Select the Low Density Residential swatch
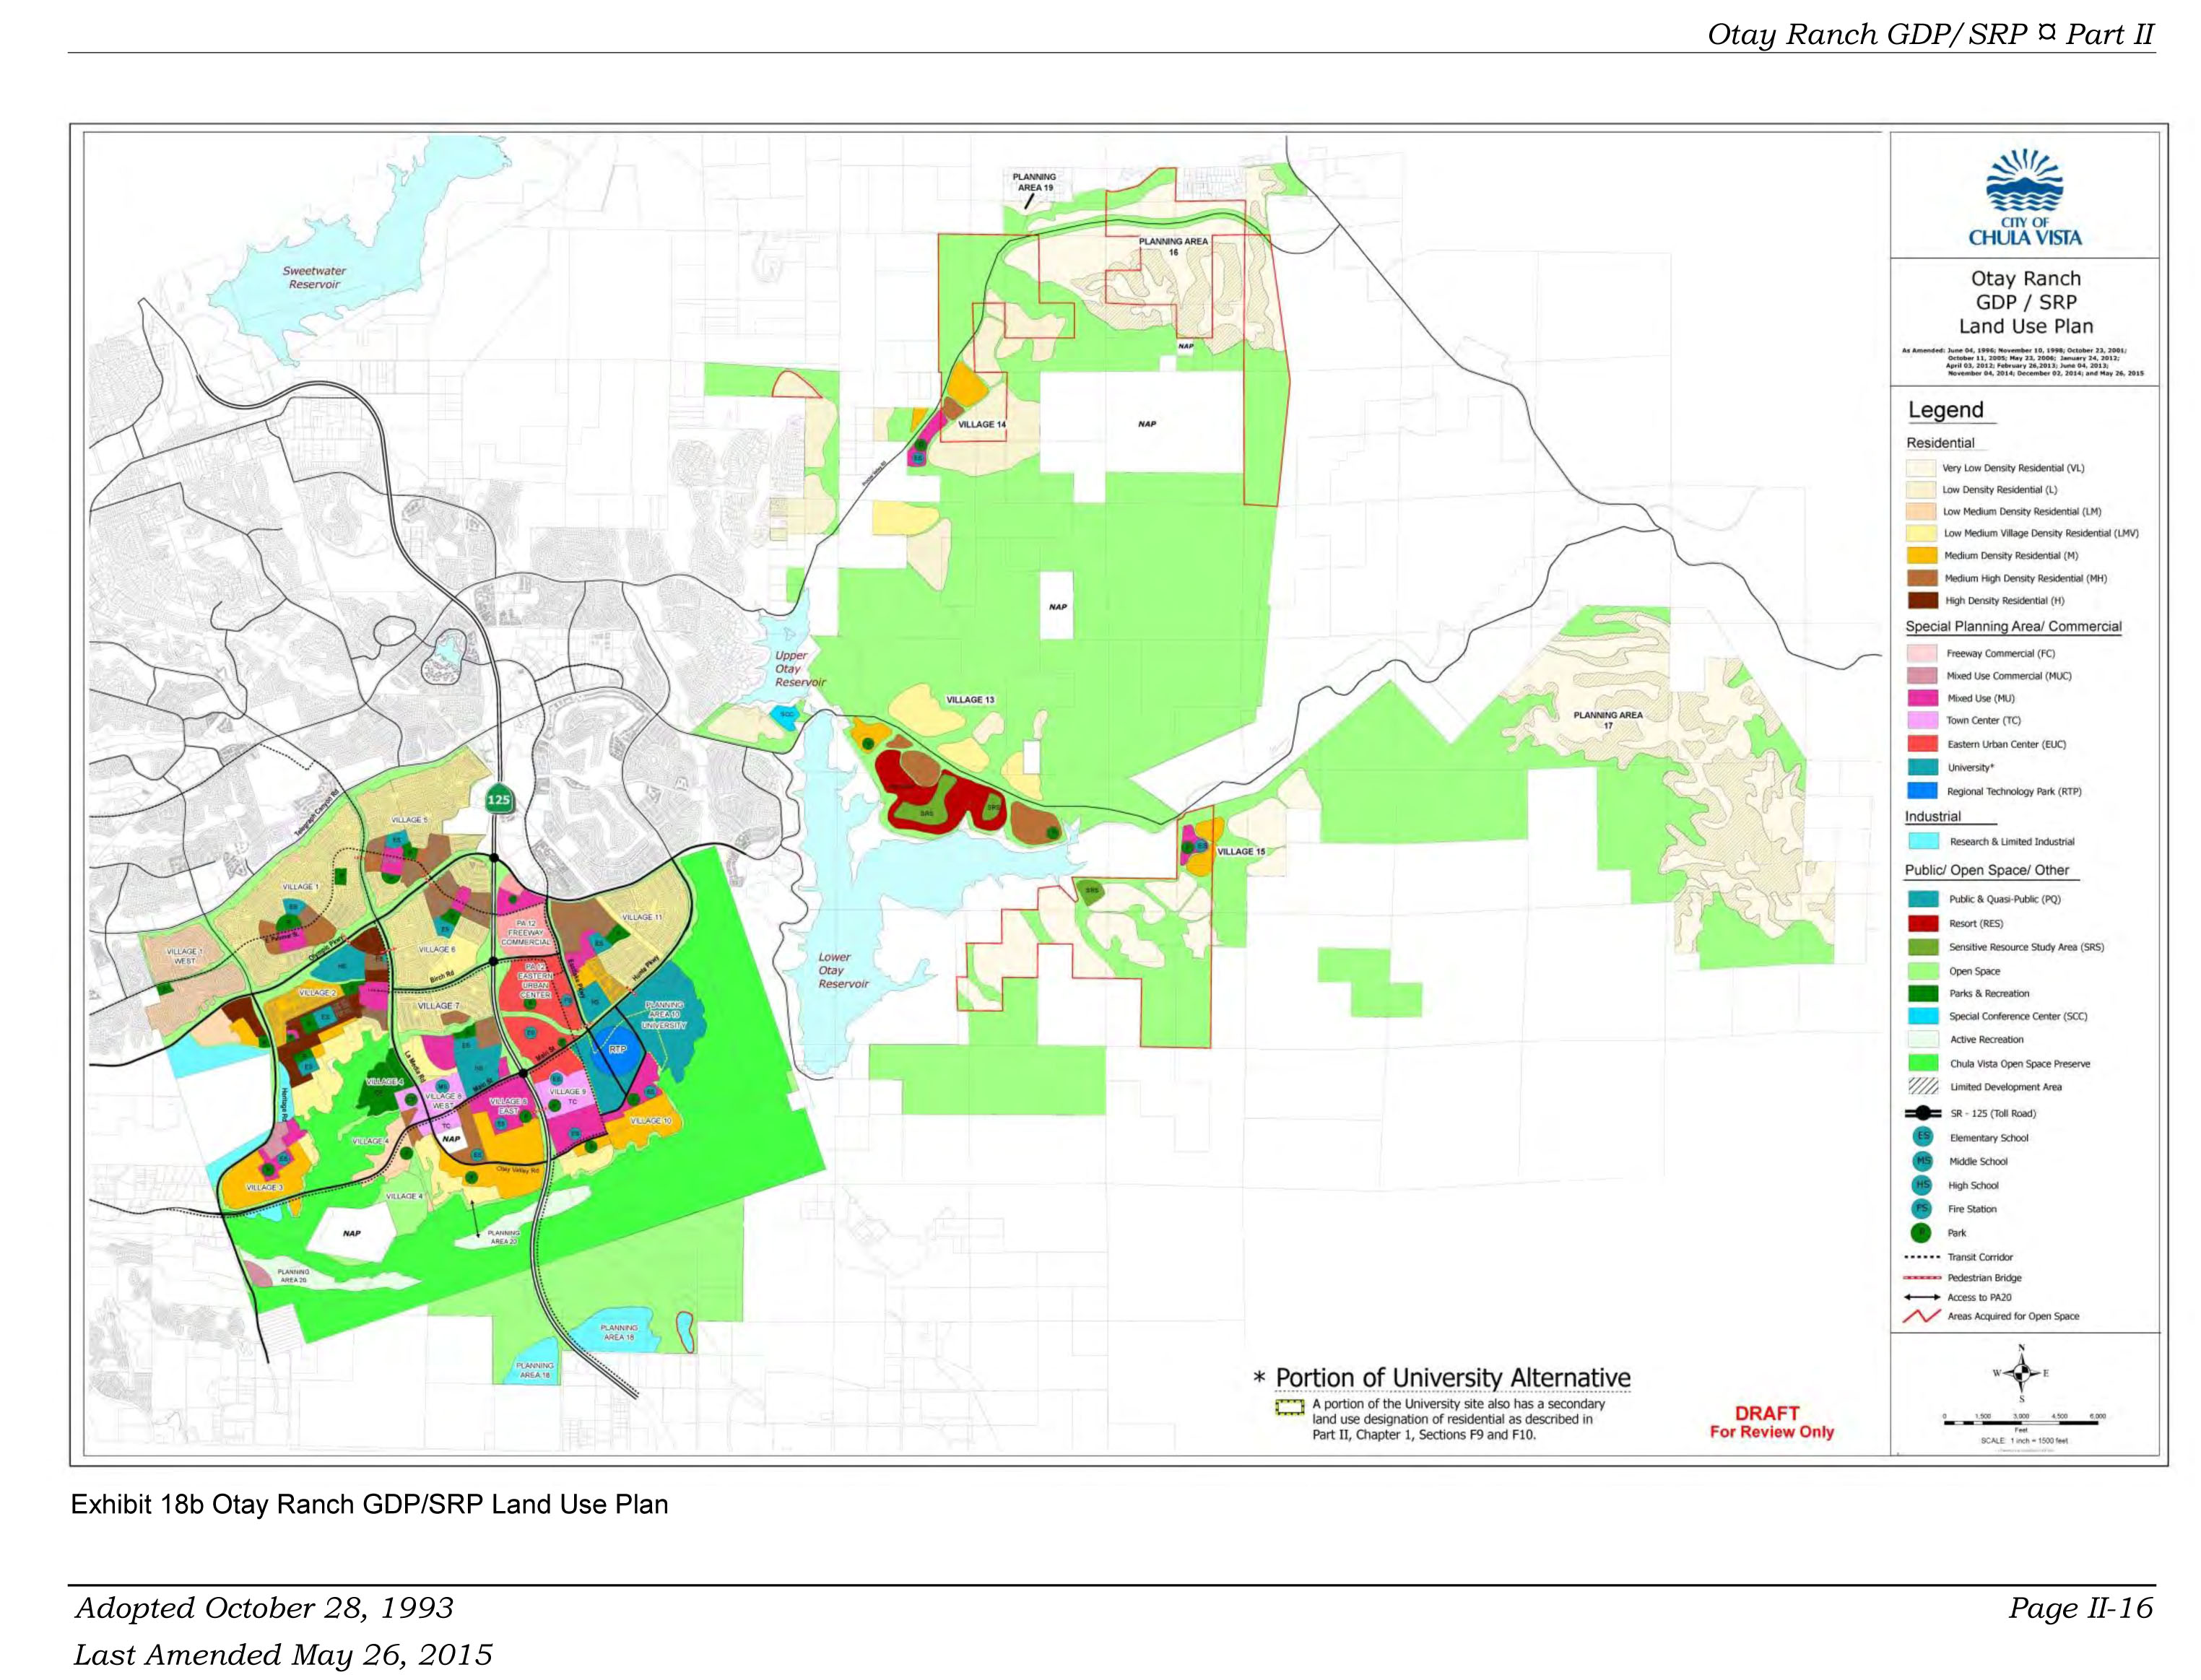Screen dimensions: 2201x1680 (1921, 489)
